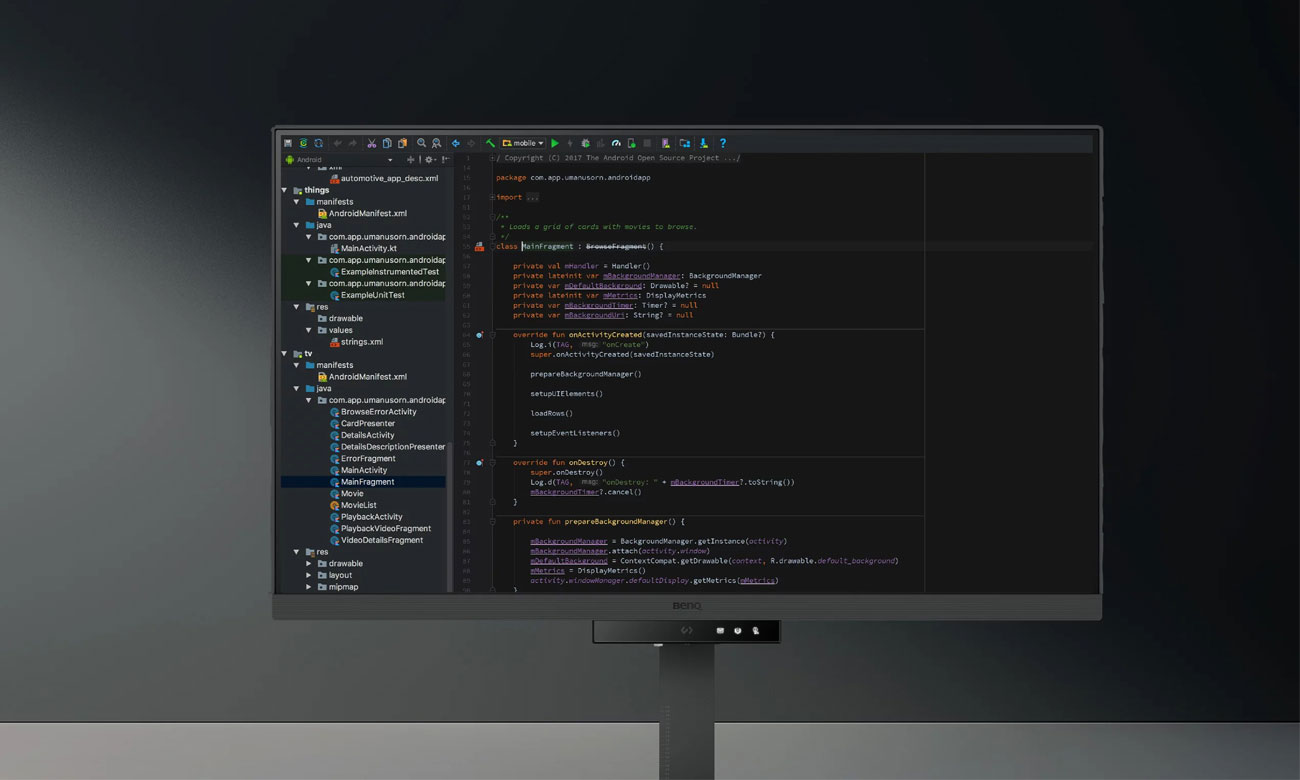1300x780 pixels.
Task: Click the Cut scissors icon
Action: click(x=372, y=143)
